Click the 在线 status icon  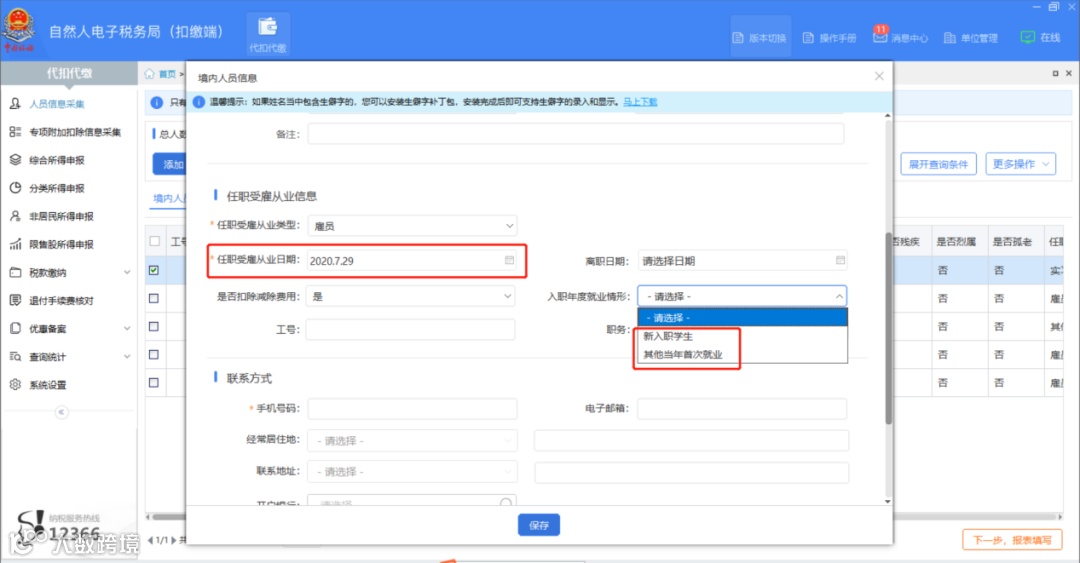point(1027,37)
